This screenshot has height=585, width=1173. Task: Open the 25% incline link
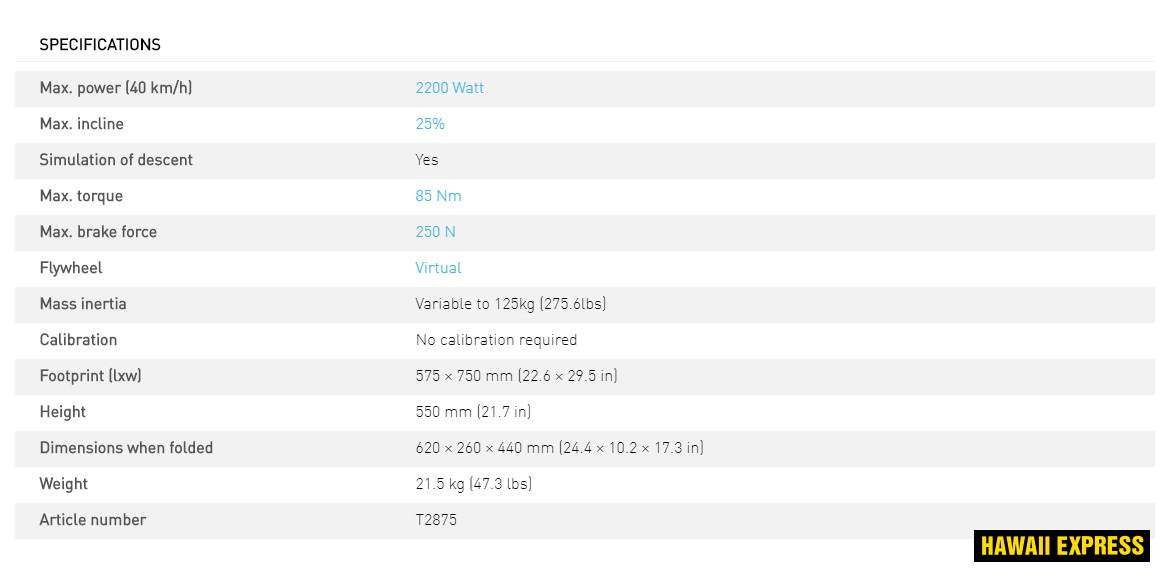(430, 124)
